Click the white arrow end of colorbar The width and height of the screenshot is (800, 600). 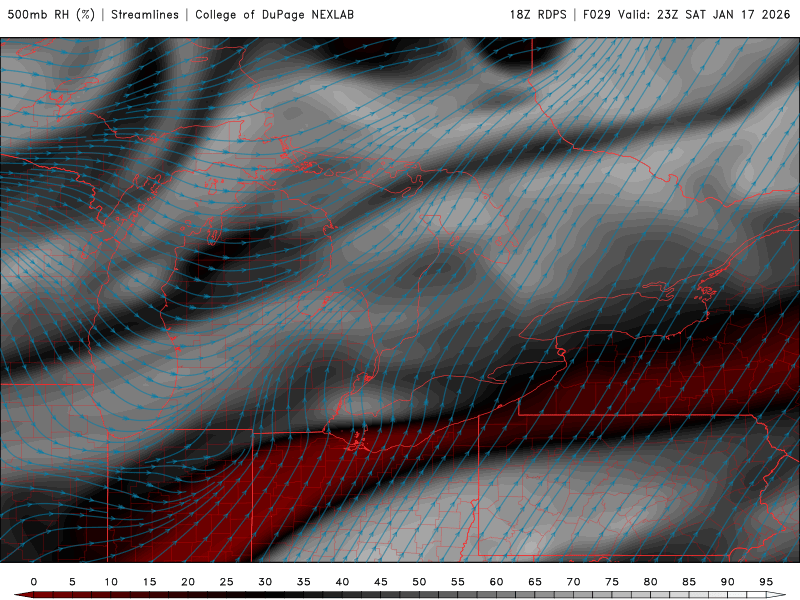(x=777, y=595)
